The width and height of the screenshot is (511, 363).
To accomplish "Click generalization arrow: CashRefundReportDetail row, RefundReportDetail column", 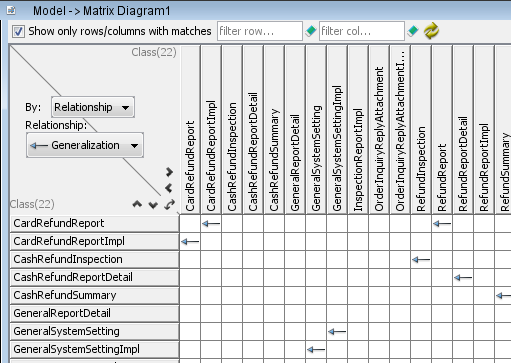I will [x=463, y=277].
